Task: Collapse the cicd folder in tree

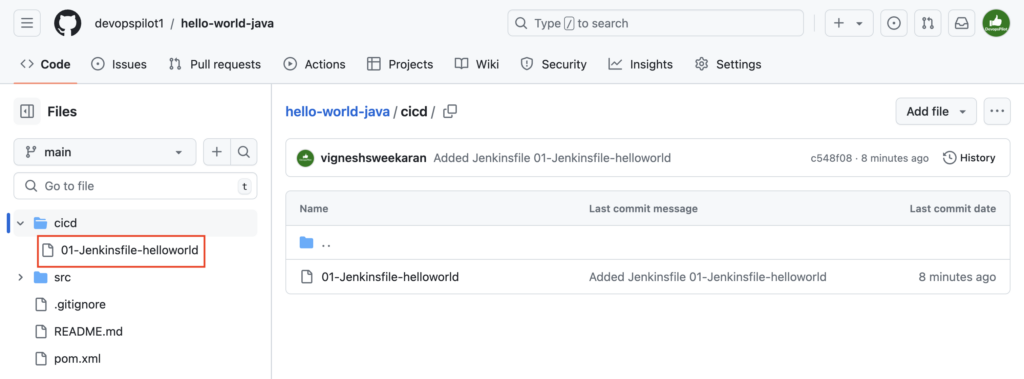Action: coord(20,223)
